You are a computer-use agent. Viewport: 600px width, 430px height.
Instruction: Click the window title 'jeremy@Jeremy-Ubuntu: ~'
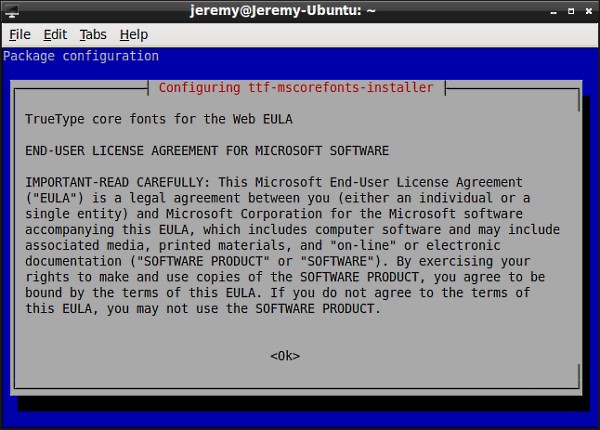(x=282, y=10)
